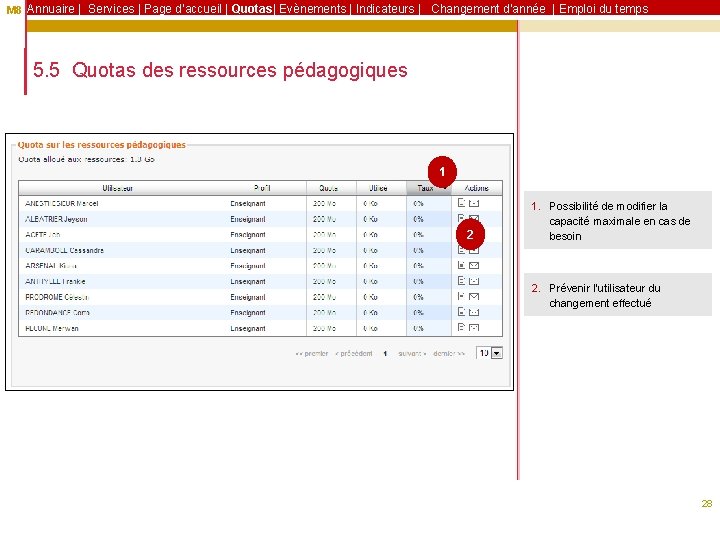The image size is (720, 540).
Task: Click the 'Quota alloué aux ressources' text
Action: point(86,159)
